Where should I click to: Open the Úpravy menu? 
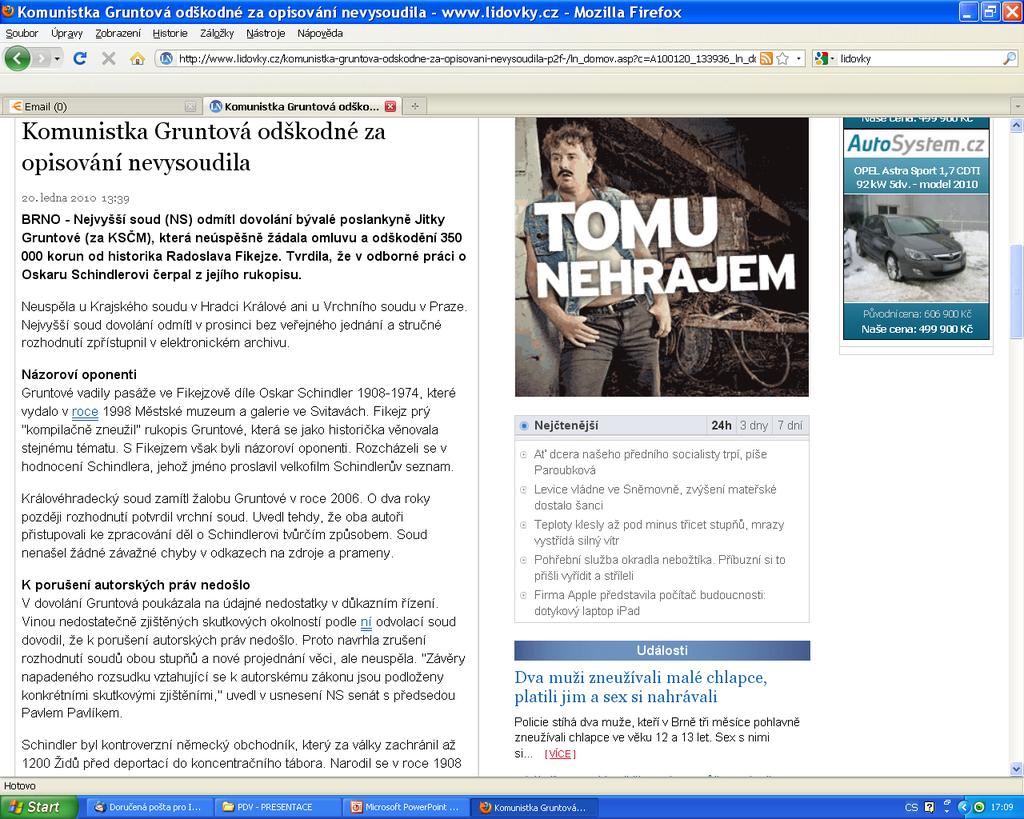pos(67,33)
